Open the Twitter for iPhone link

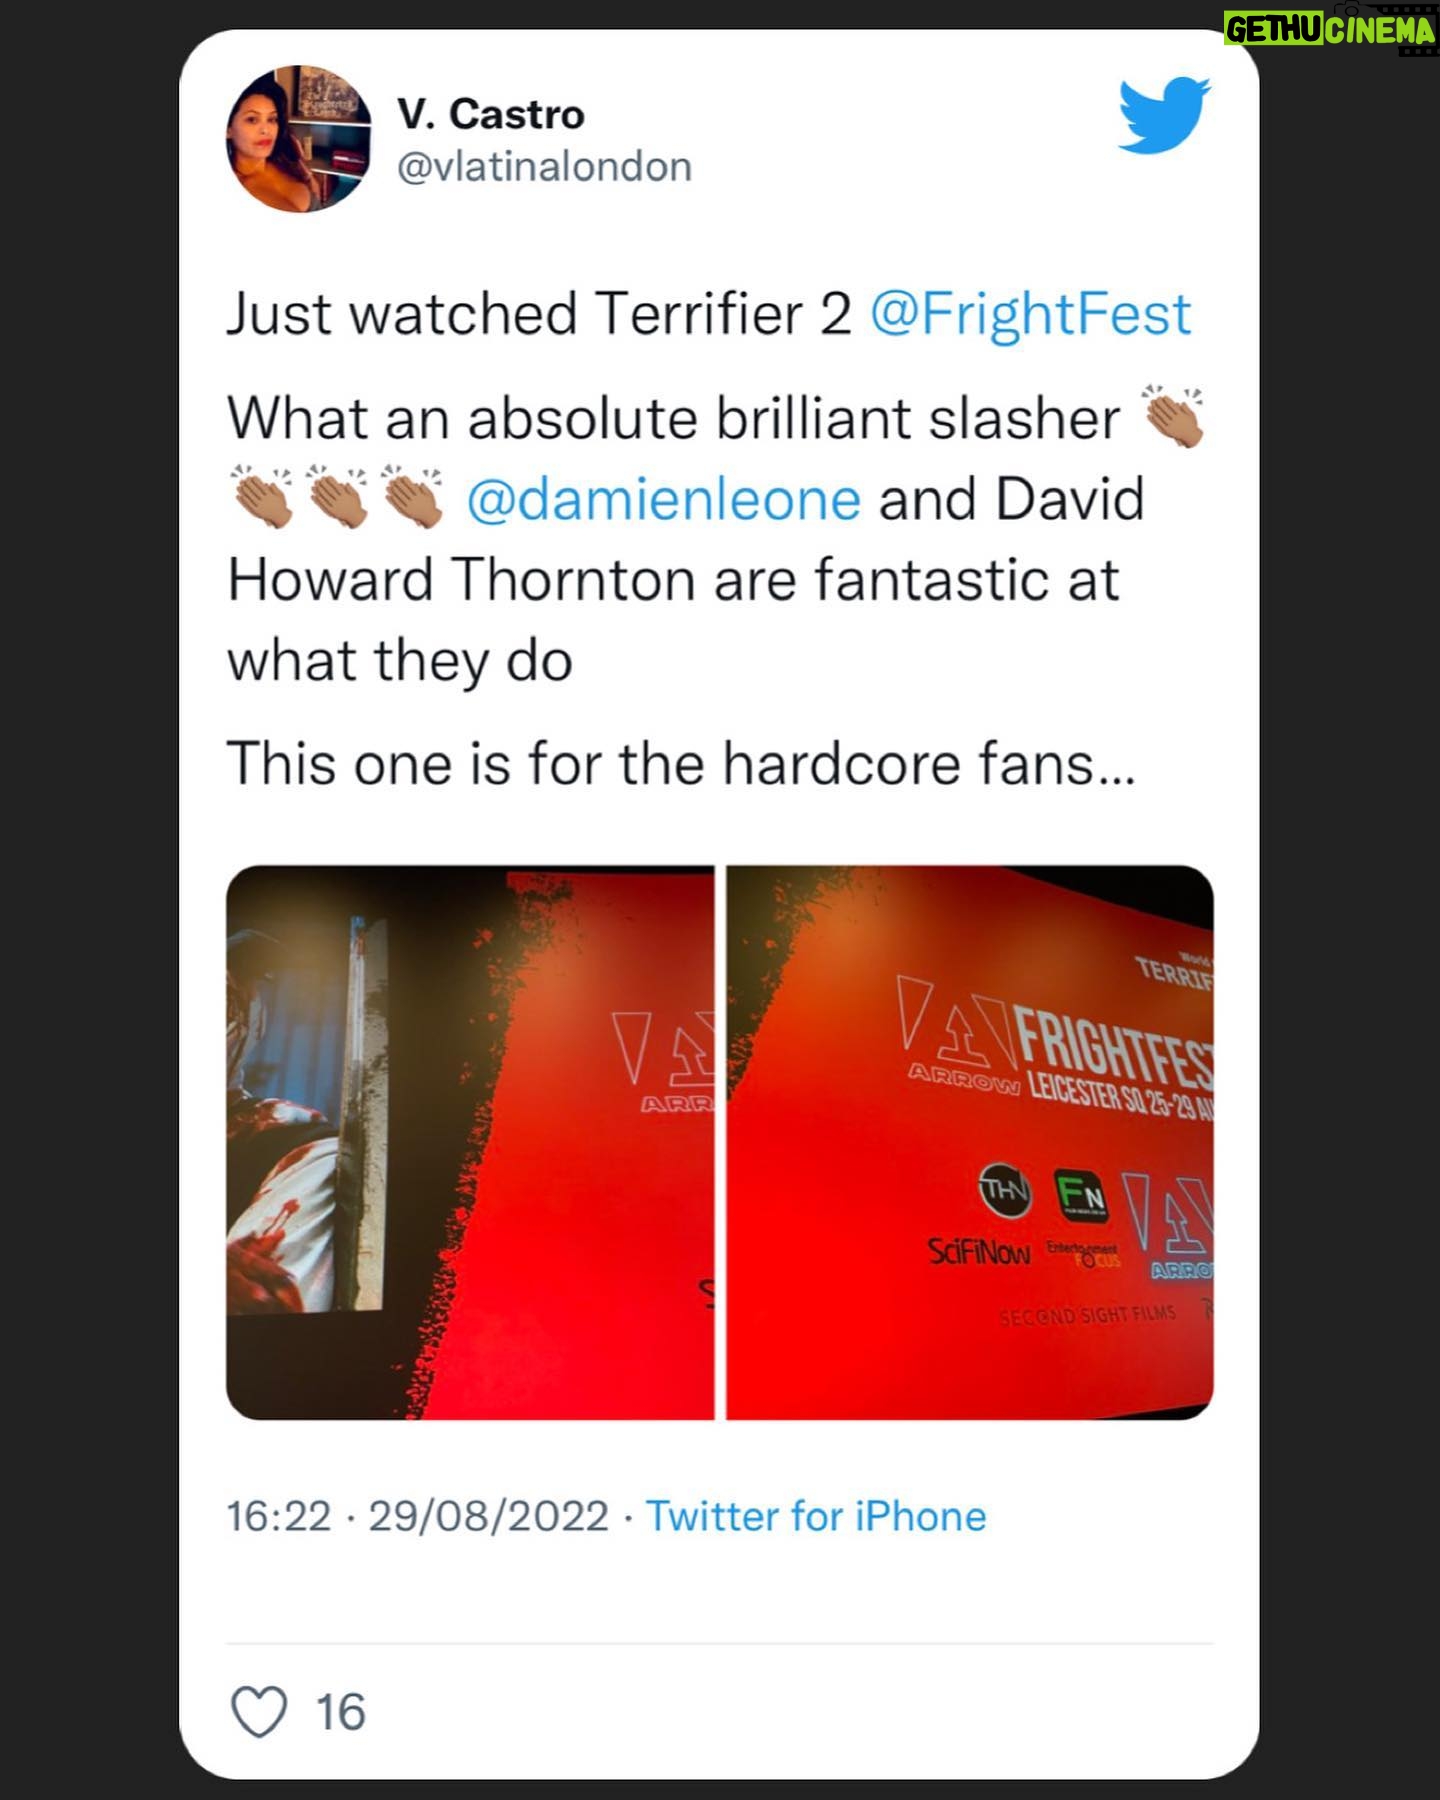tap(816, 1516)
